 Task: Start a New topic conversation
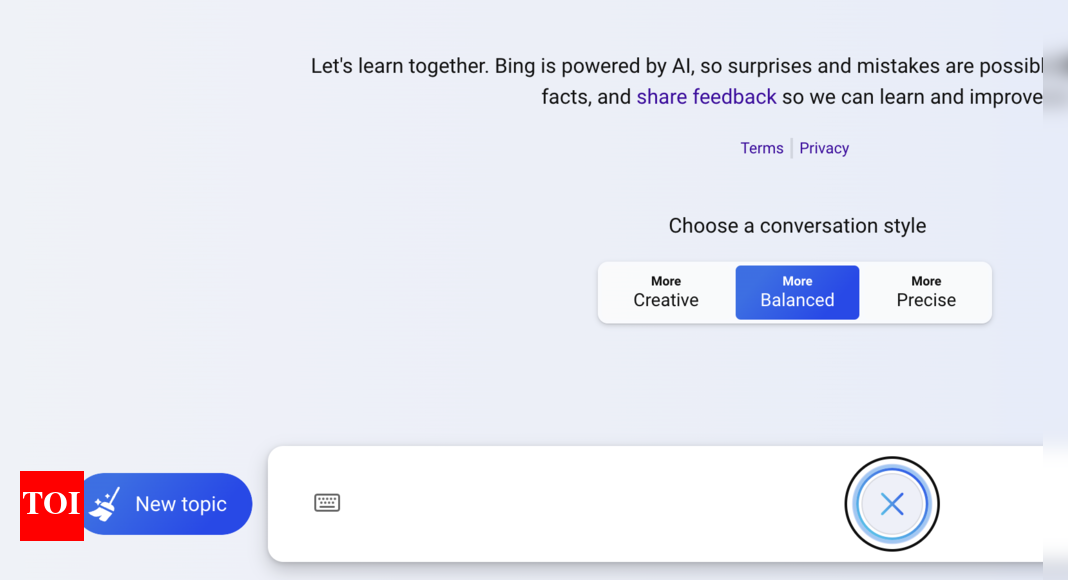pyautogui.click(x=167, y=503)
